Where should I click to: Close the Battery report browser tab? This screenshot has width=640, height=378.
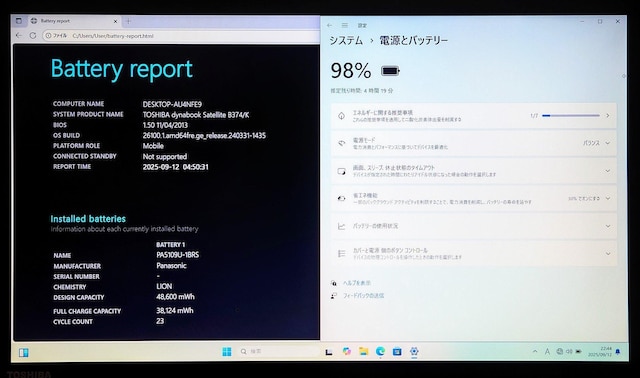pos(116,21)
